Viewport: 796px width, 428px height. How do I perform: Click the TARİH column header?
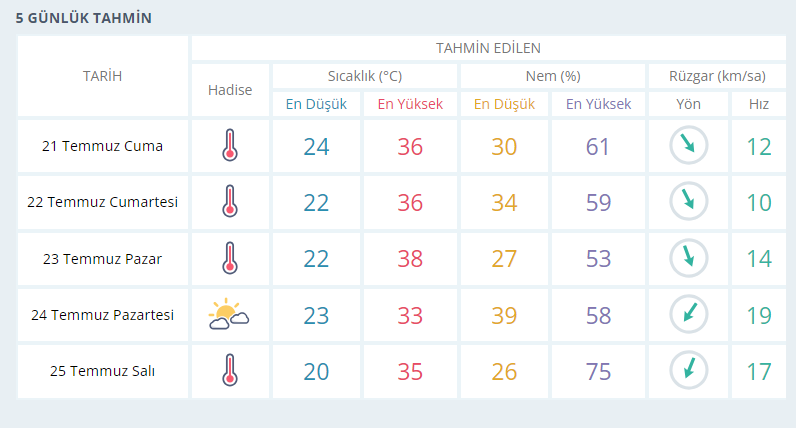point(103,76)
